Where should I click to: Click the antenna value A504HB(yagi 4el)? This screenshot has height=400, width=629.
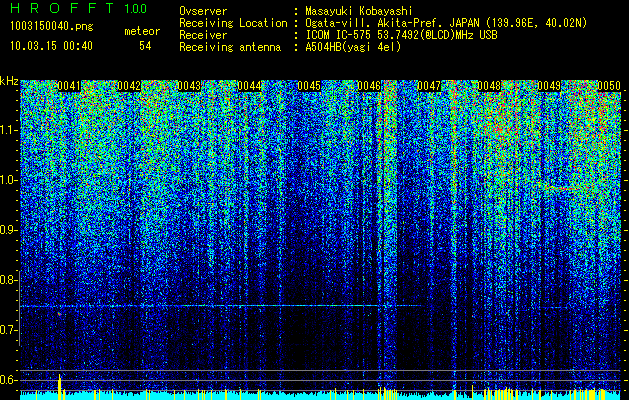pyautogui.click(x=353, y=47)
